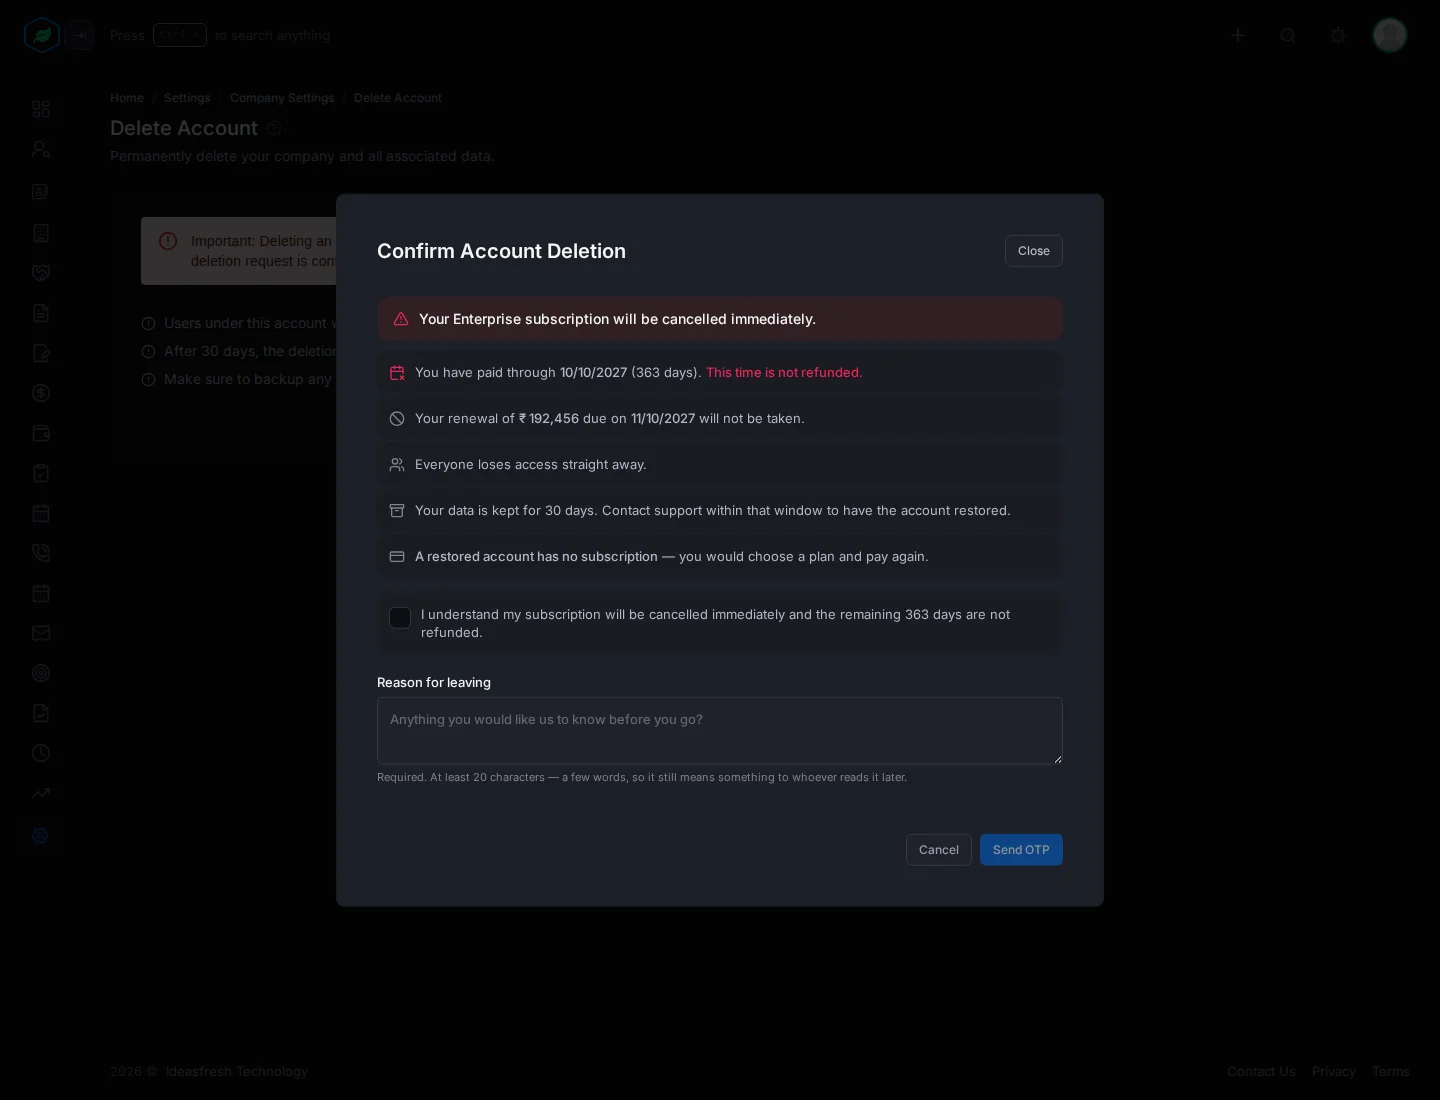1440x1100 pixels.
Task: Click the search magnifier in top bar
Action: 1288,35
